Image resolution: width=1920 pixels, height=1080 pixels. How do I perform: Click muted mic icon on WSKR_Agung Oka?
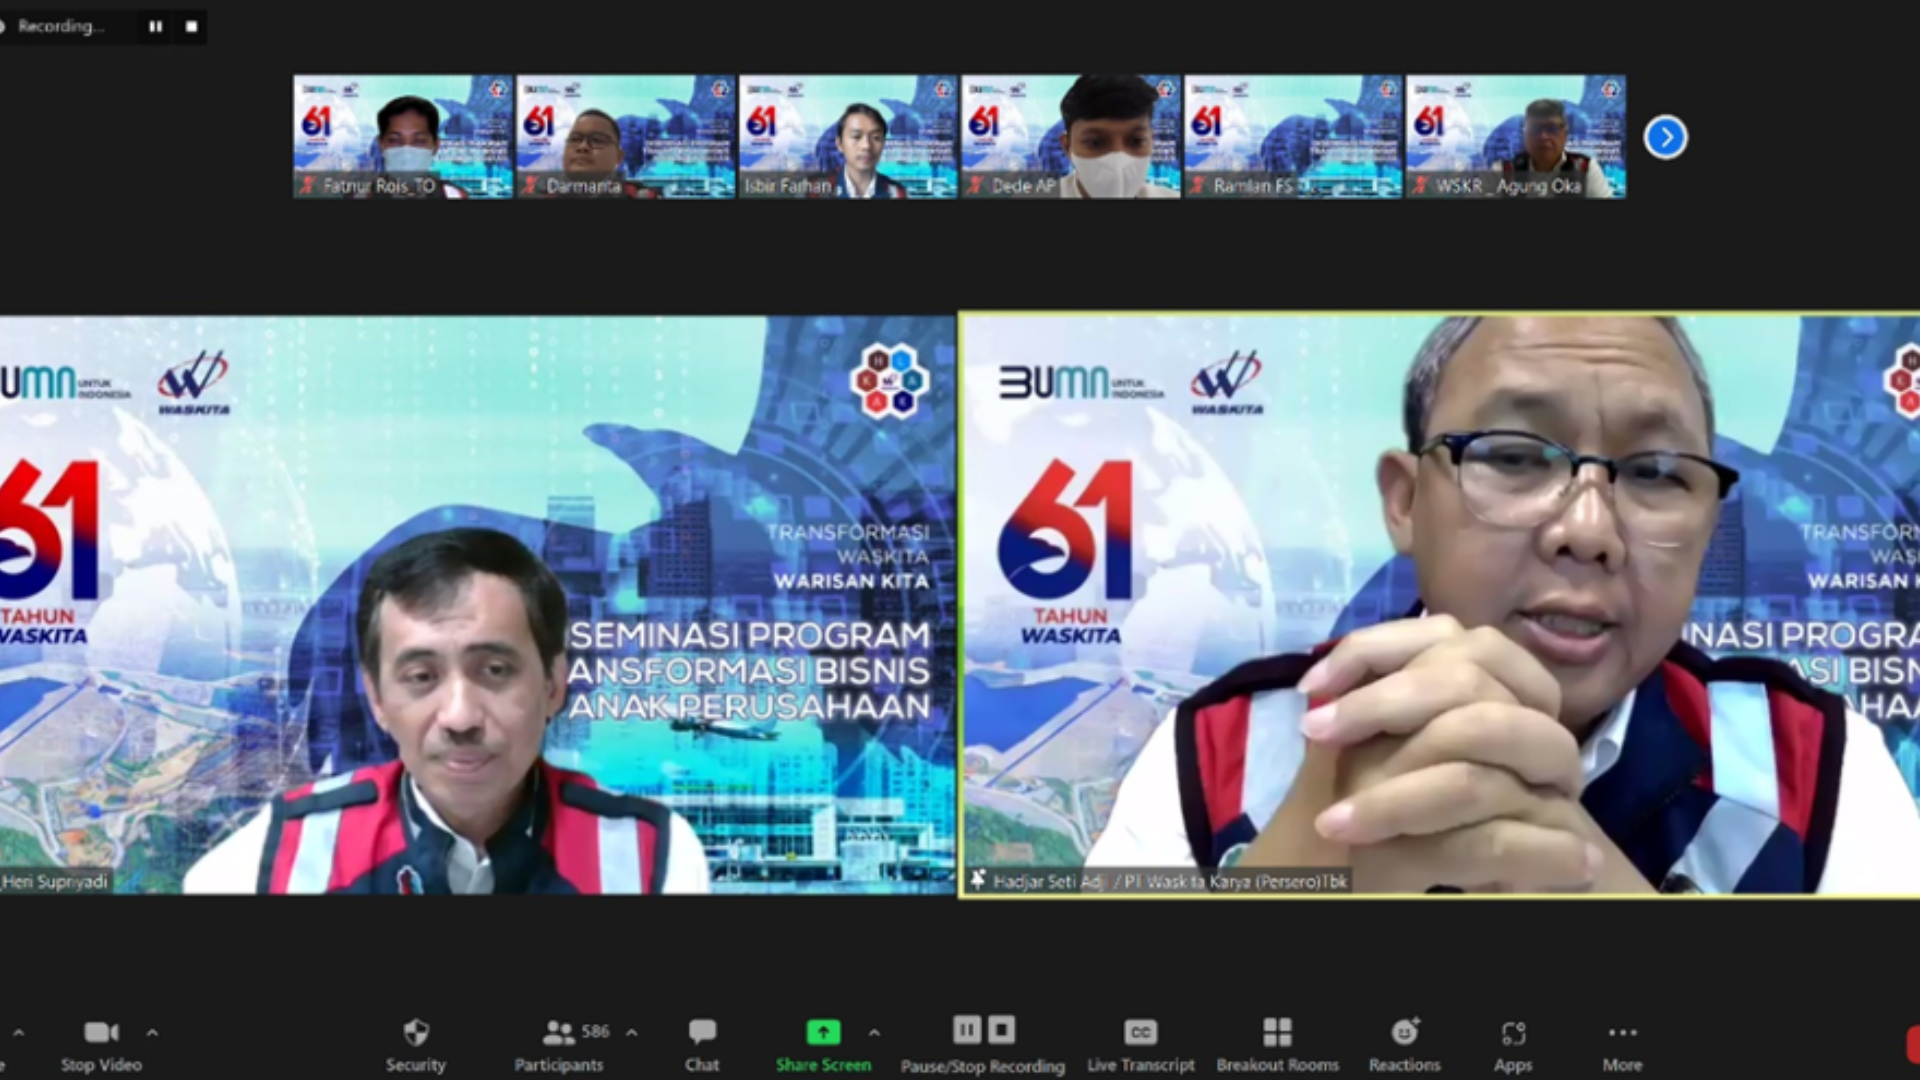click(x=1421, y=185)
